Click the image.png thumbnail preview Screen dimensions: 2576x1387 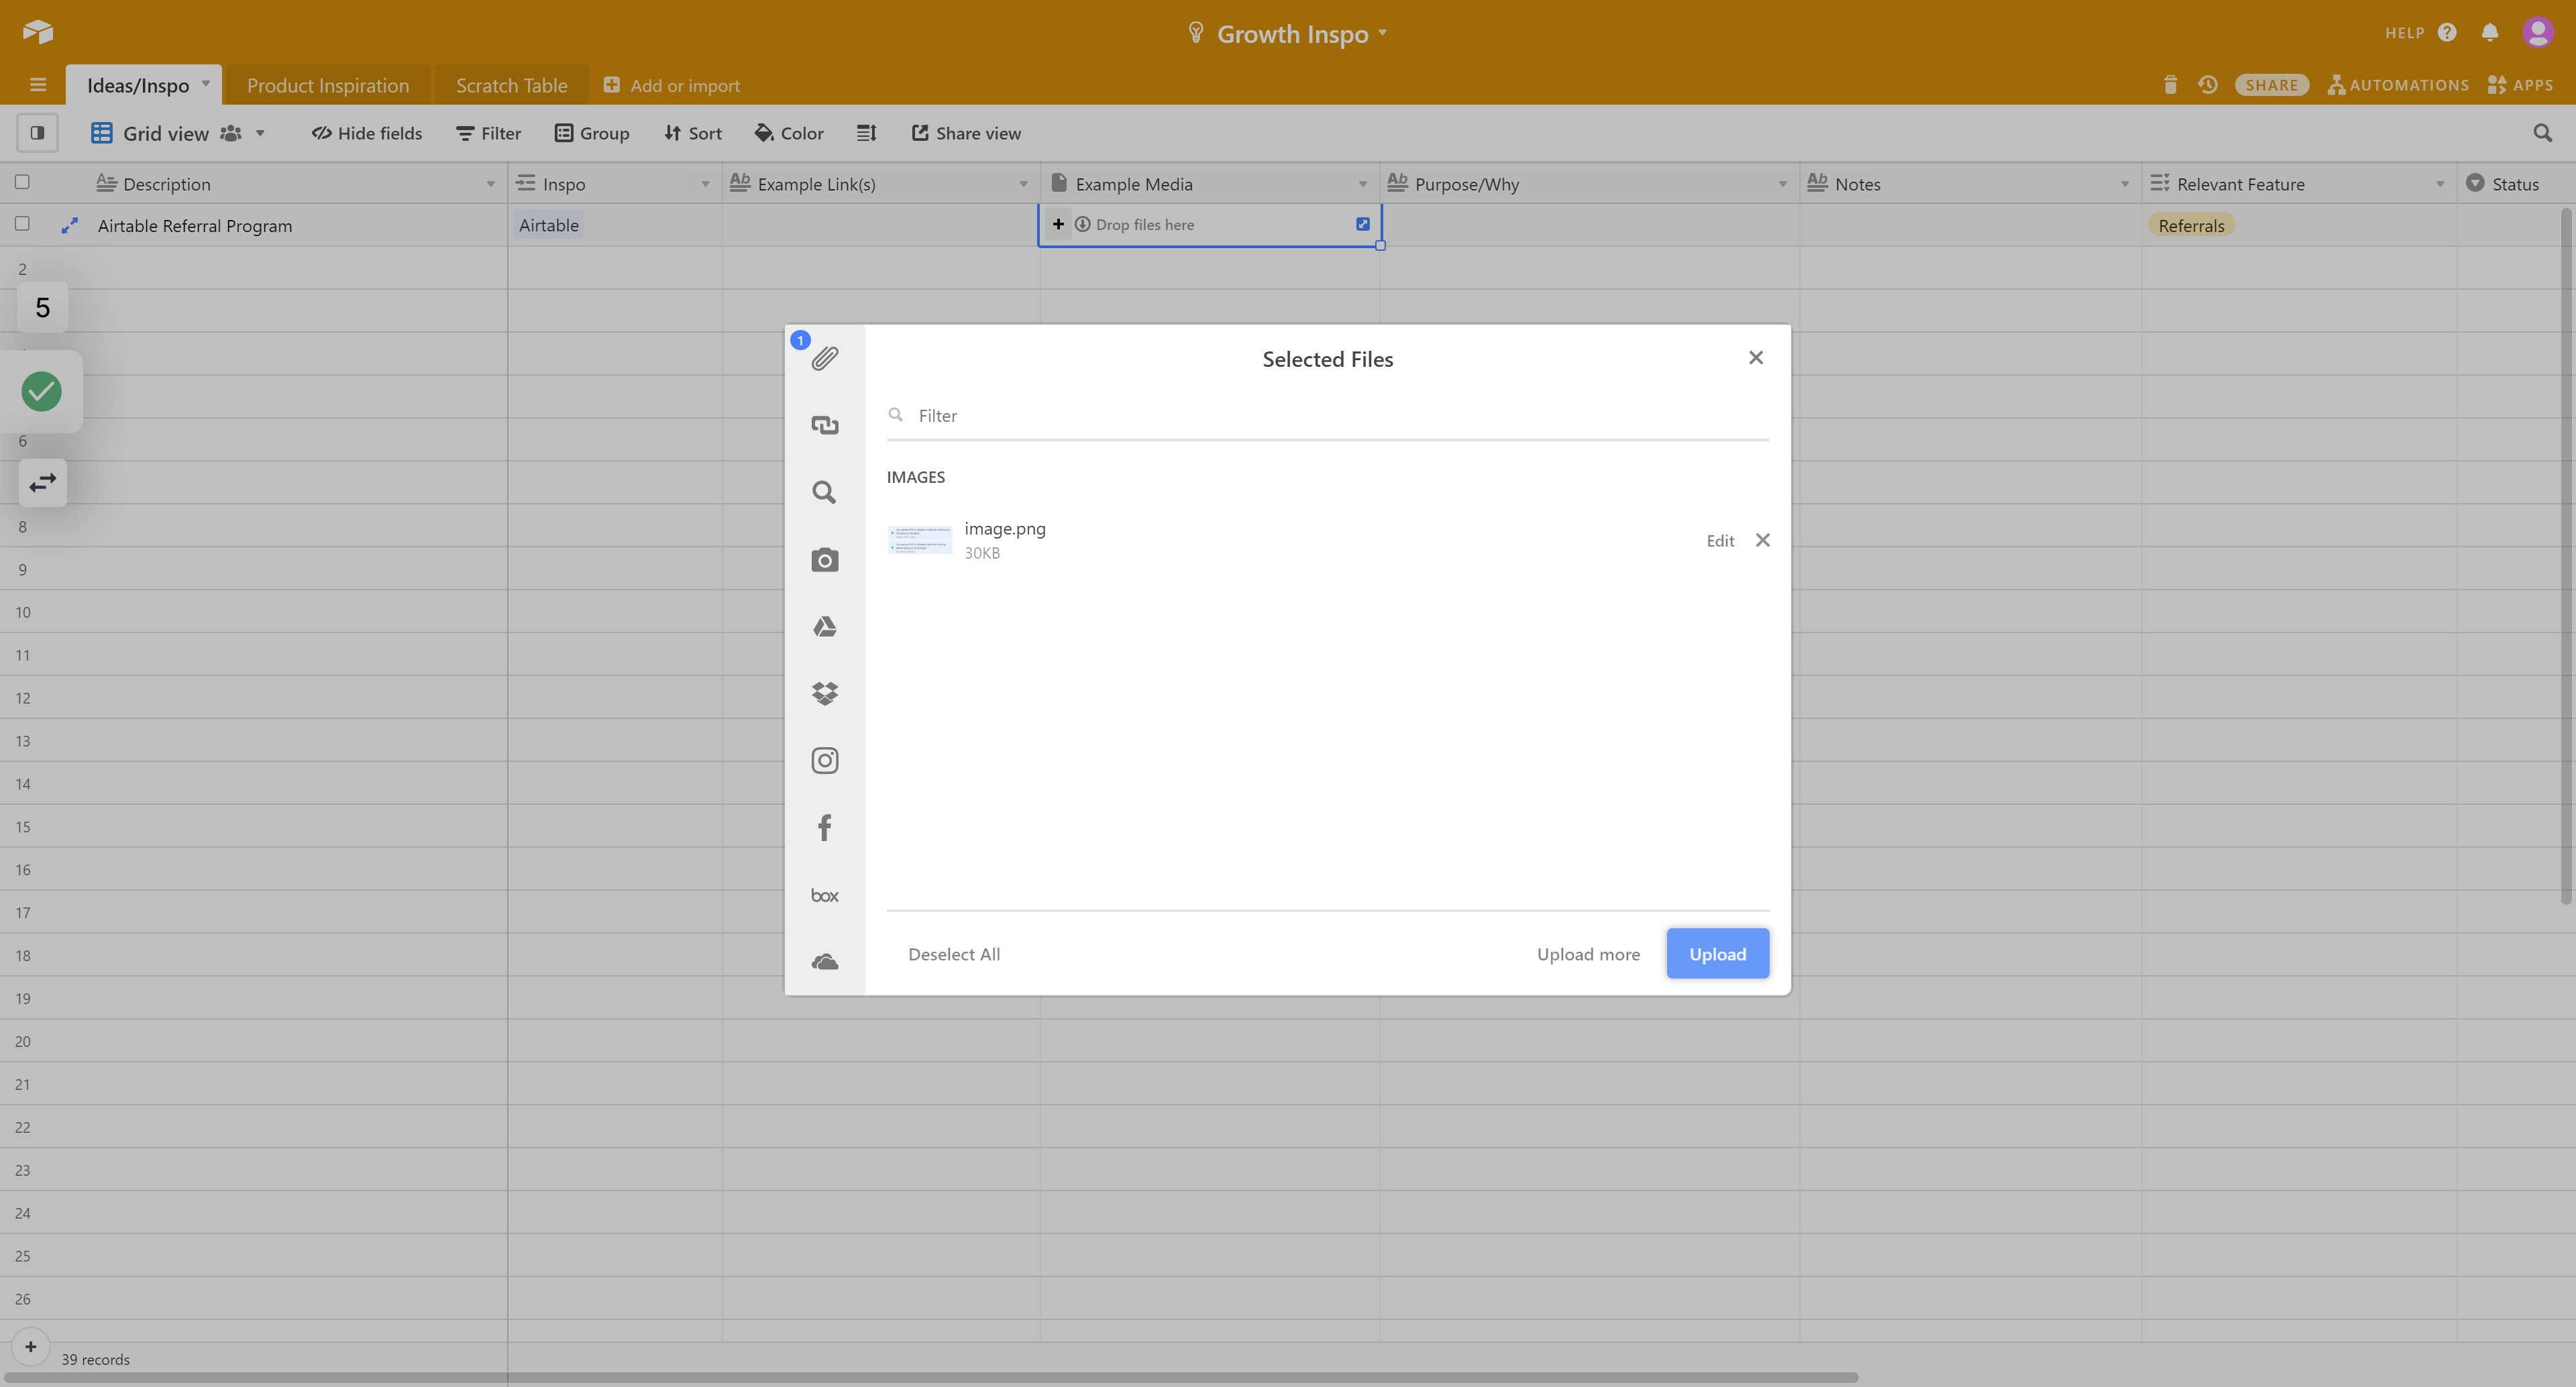tap(920, 540)
